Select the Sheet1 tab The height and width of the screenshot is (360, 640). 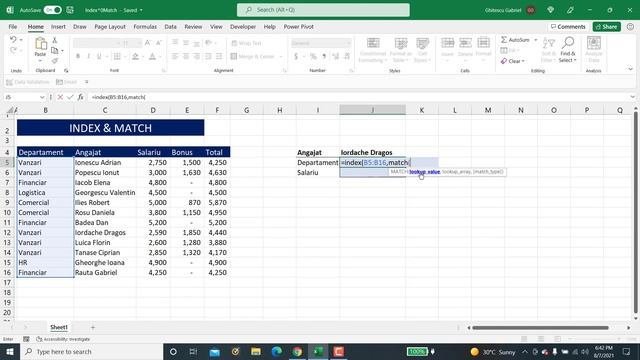59,327
